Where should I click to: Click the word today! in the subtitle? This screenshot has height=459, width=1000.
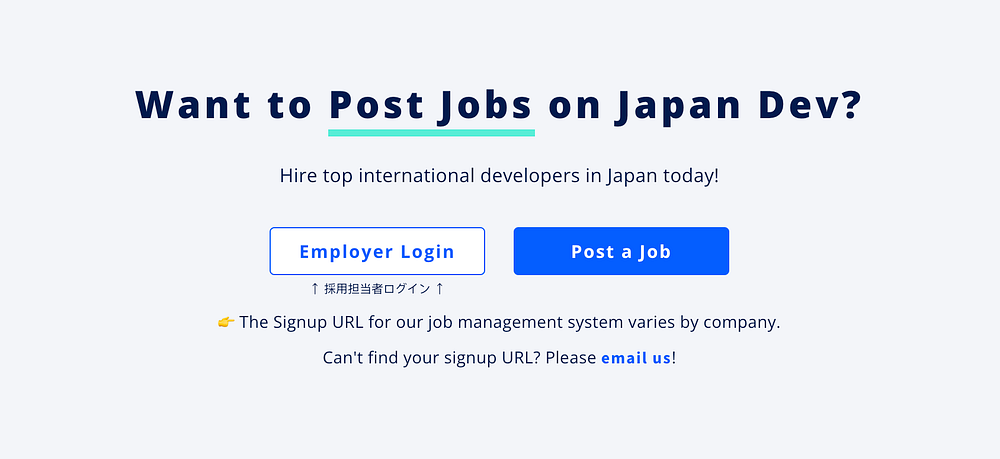[691, 176]
